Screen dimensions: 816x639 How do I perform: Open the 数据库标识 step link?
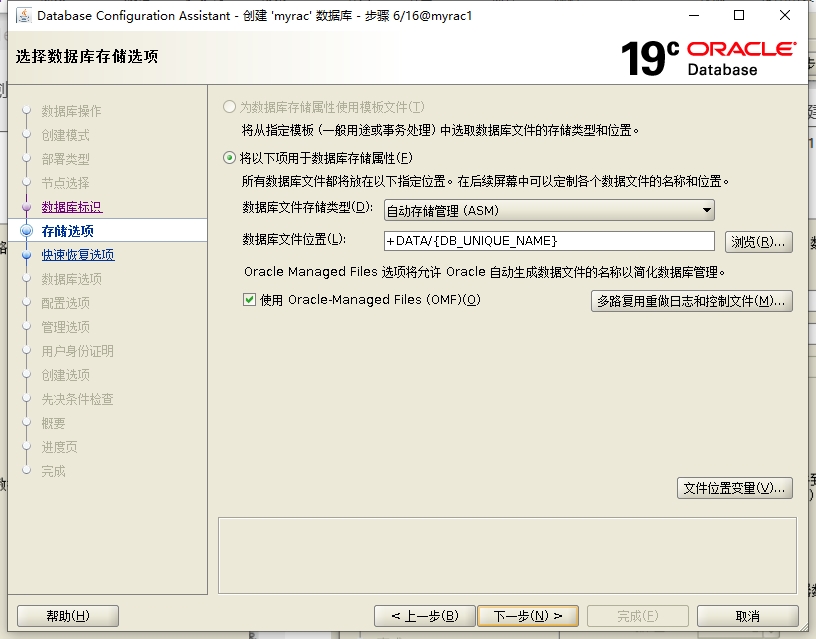(x=72, y=207)
